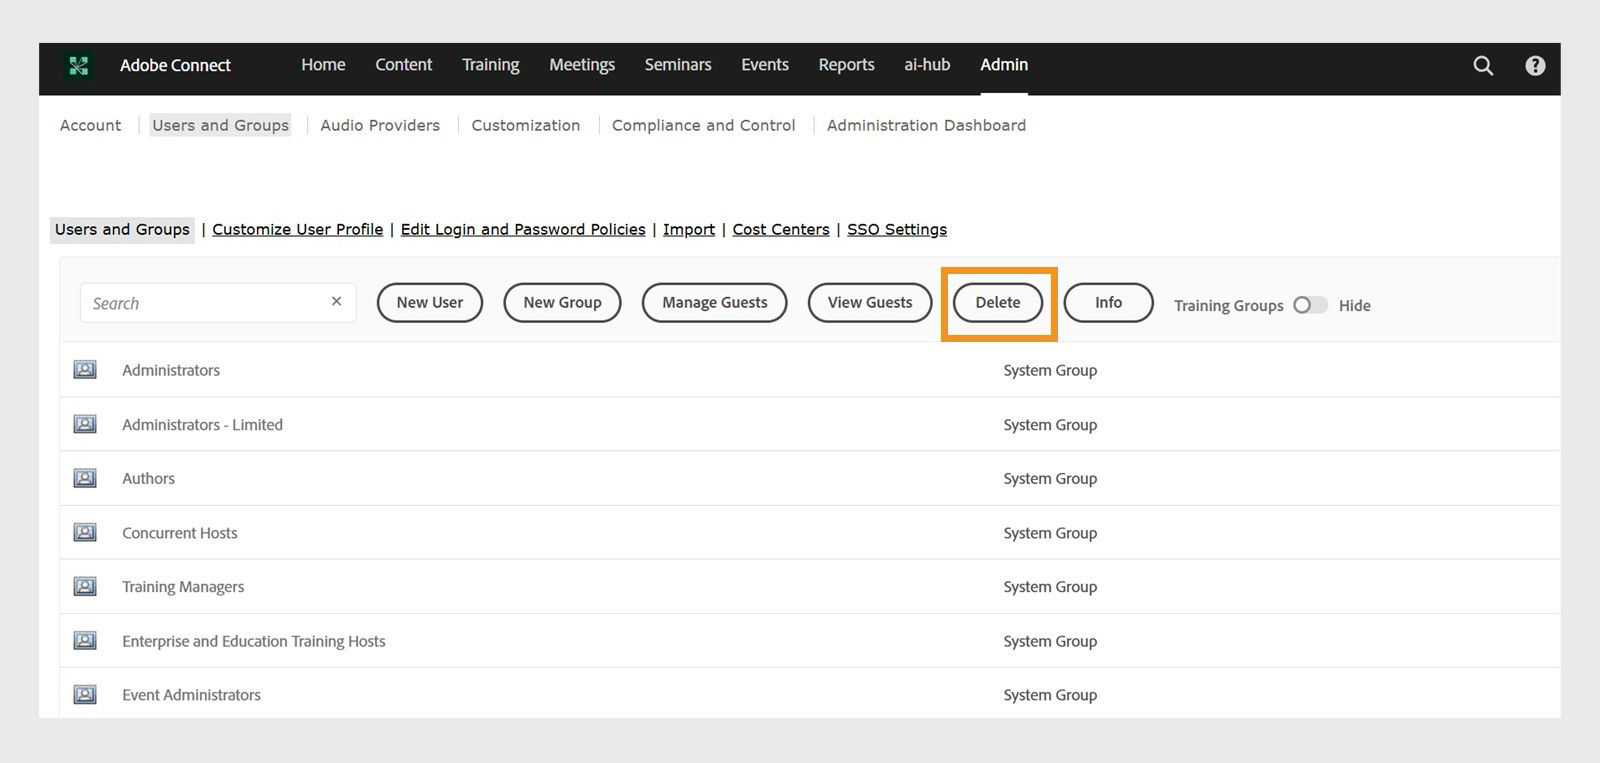Open Edit Login and Password Policies link

pos(523,229)
